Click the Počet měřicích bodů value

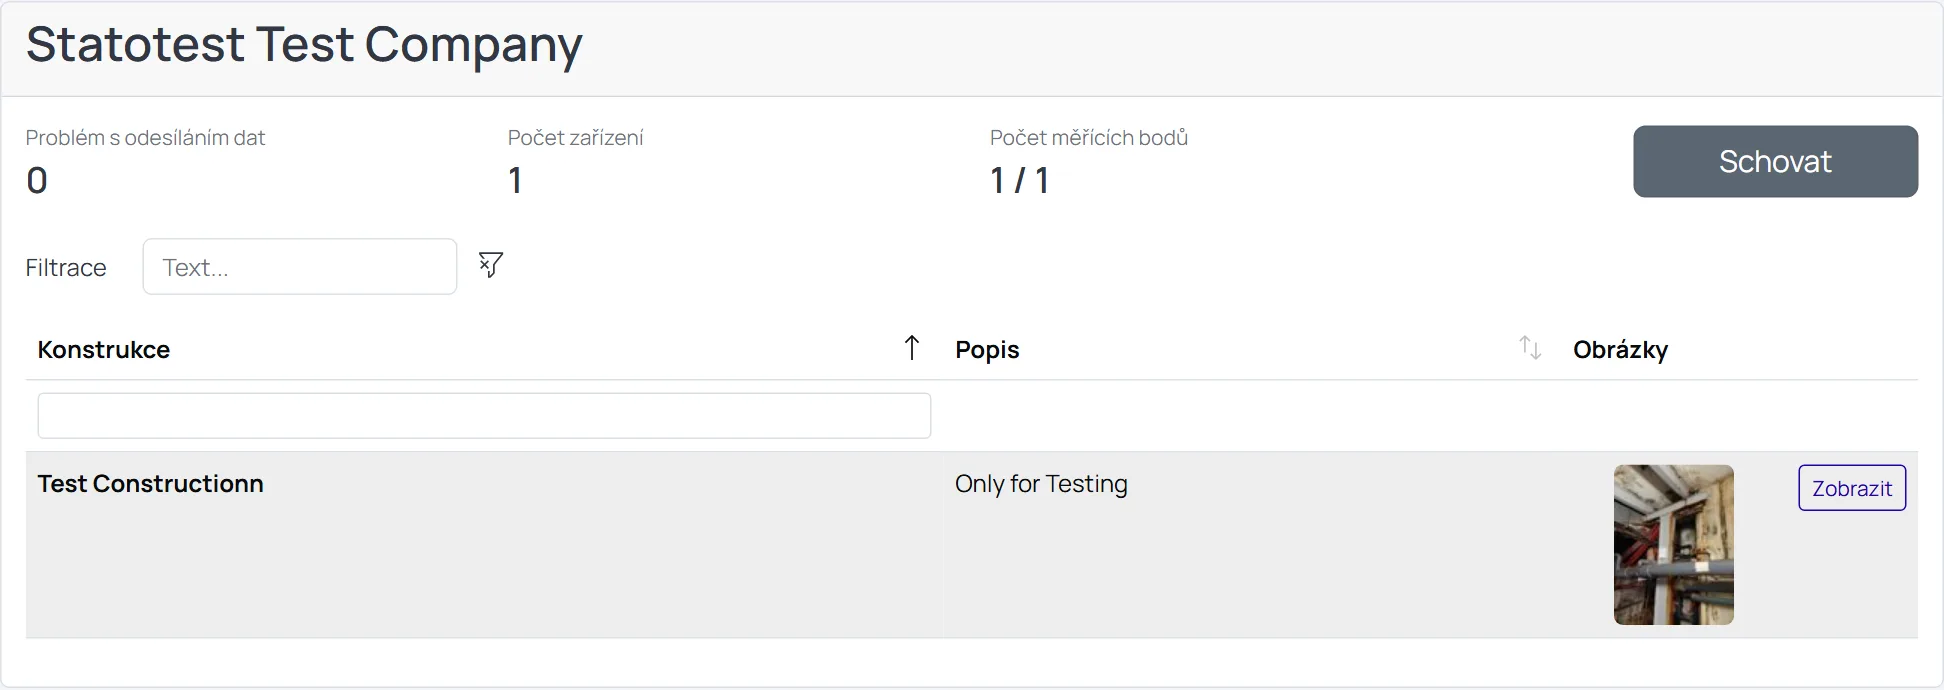coord(1020,180)
